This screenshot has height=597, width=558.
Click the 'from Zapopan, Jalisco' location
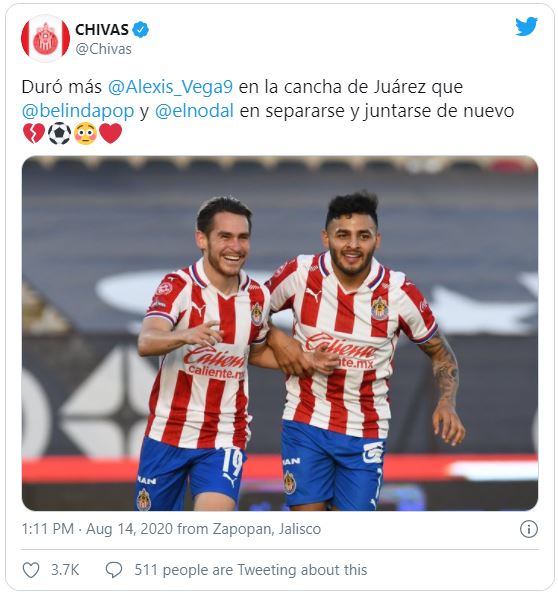pos(249,529)
